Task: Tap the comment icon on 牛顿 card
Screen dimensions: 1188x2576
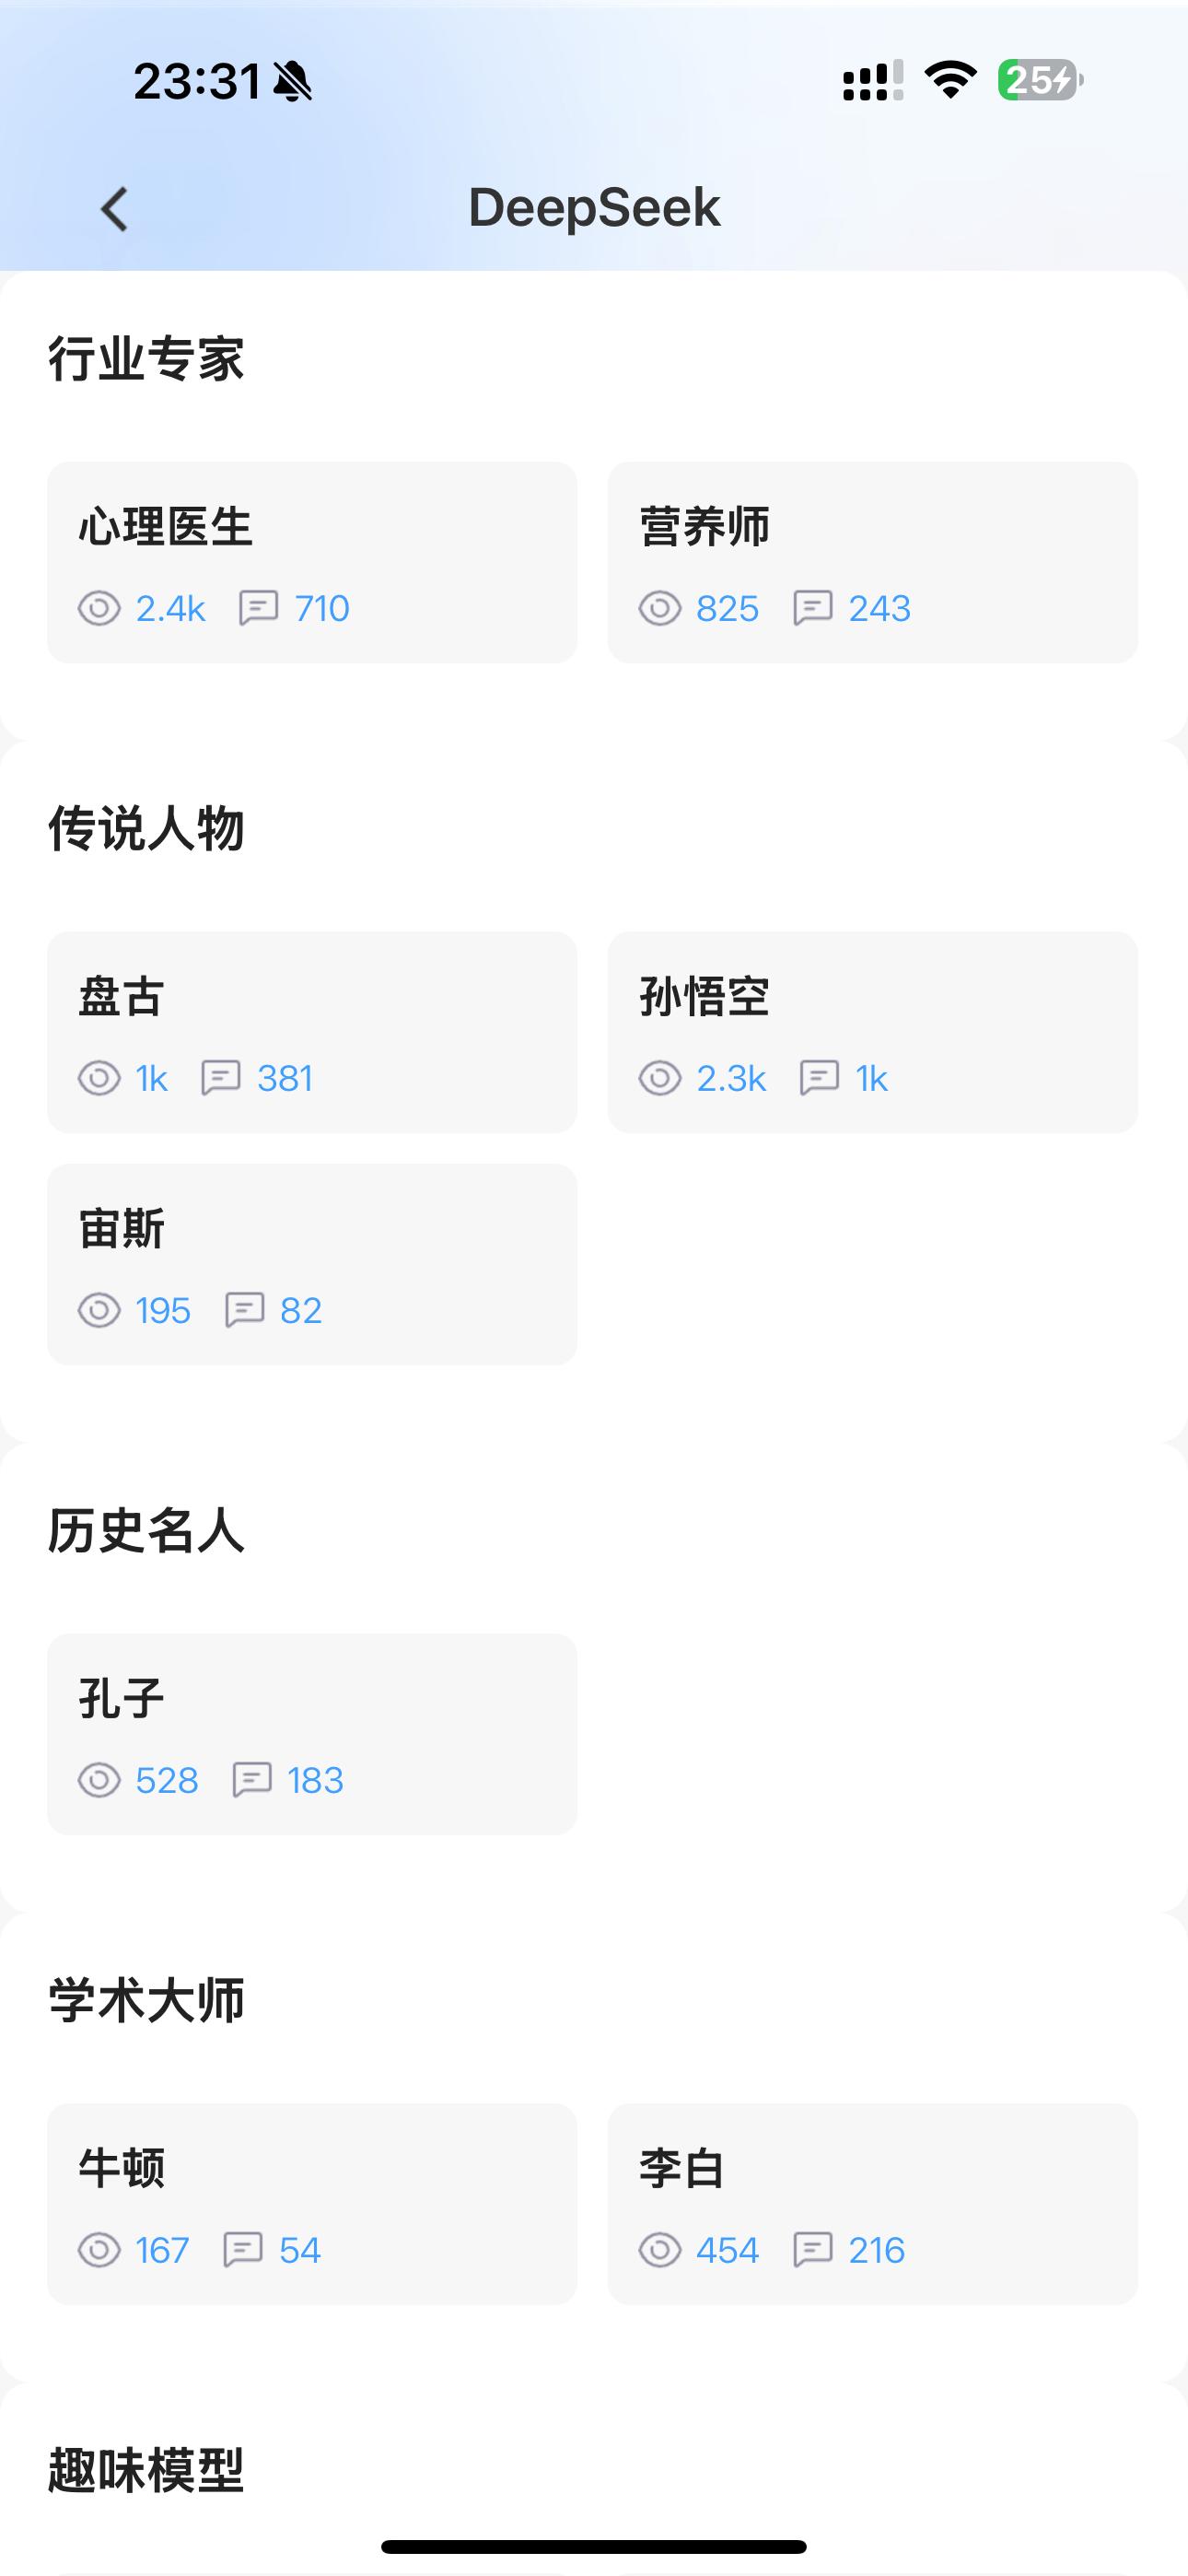Action: 243,2250
